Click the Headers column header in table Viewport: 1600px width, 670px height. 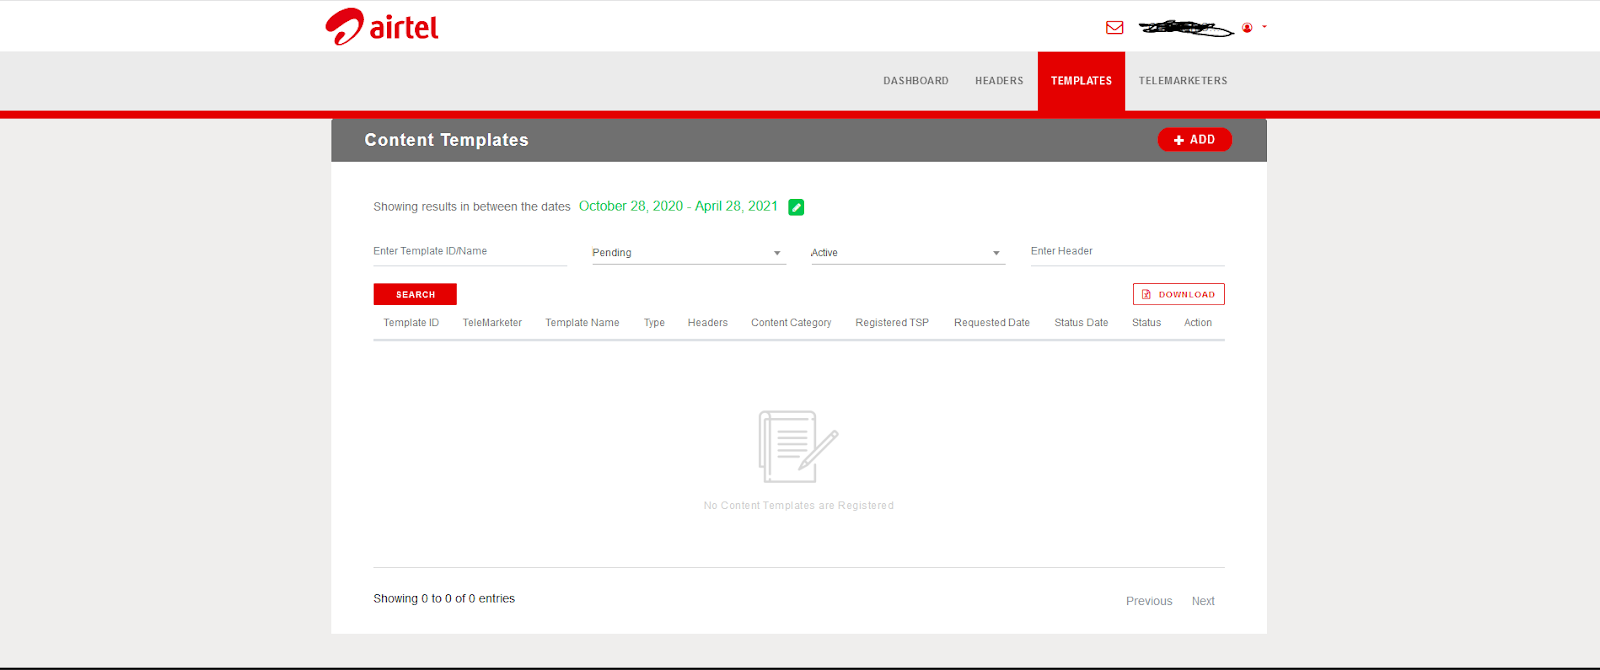point(707,323)
